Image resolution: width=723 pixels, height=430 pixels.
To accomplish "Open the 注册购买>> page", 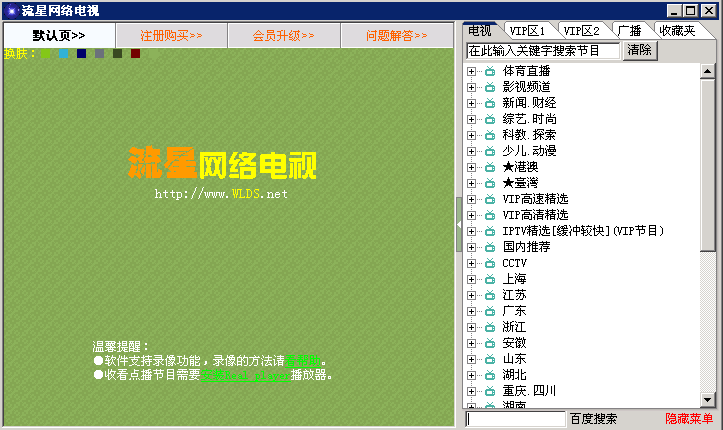I will 172,35.
